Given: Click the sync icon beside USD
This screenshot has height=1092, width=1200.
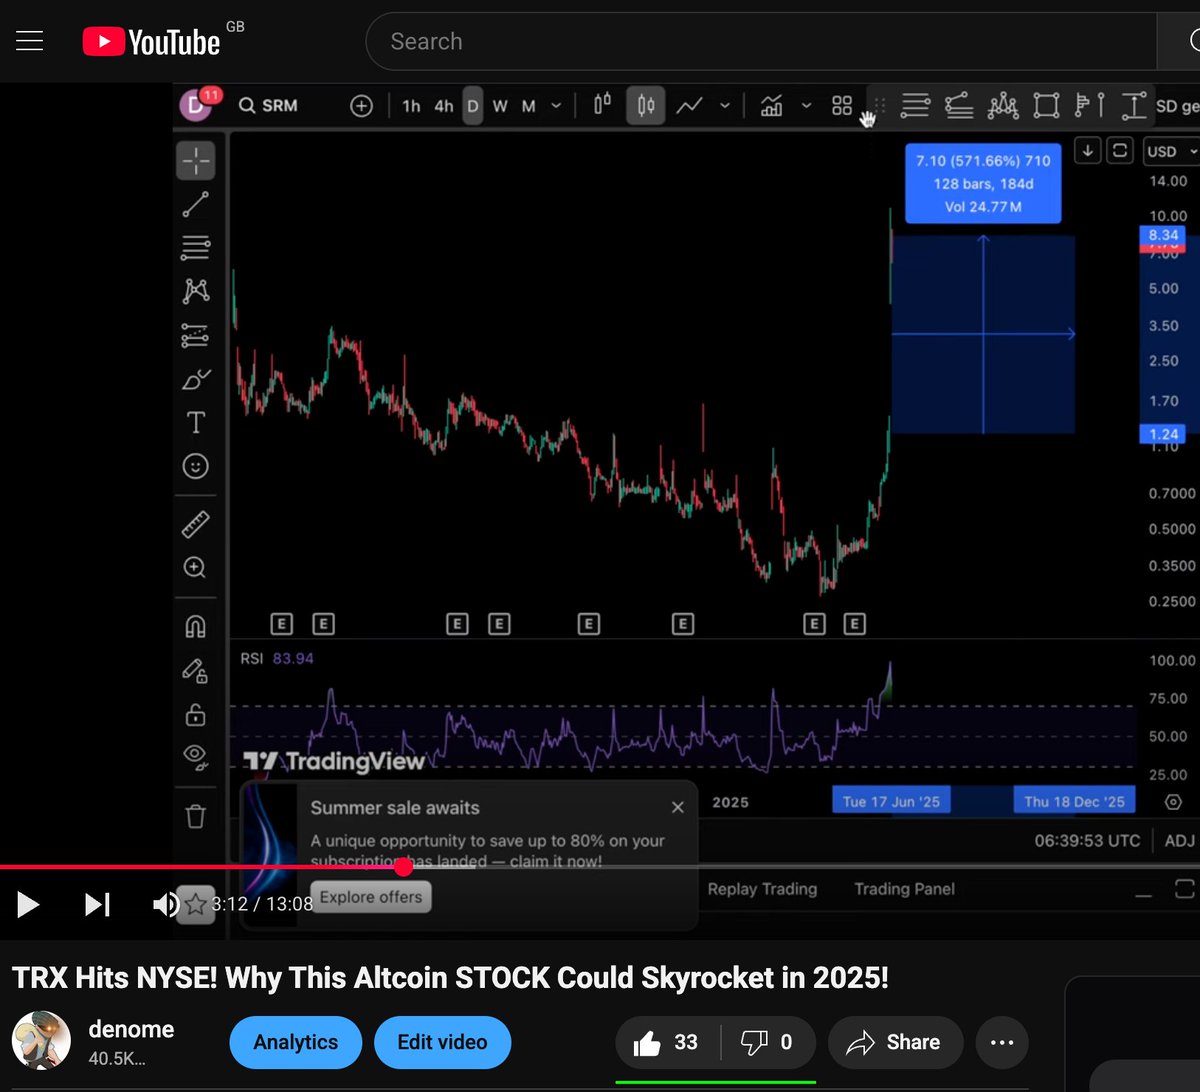Looking at the screenshot, I should point(1120,150).
